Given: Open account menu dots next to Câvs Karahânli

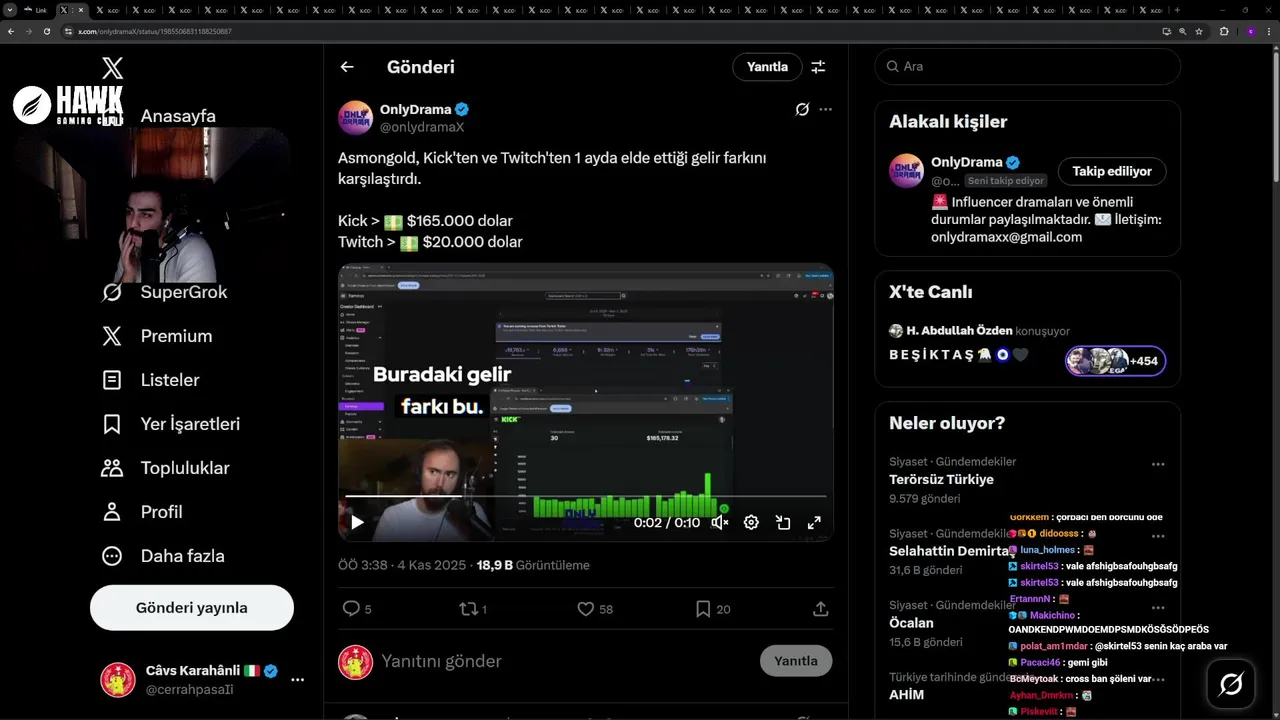Looking at the screenshot, I should pyautogui.click(x=297, y=680).
